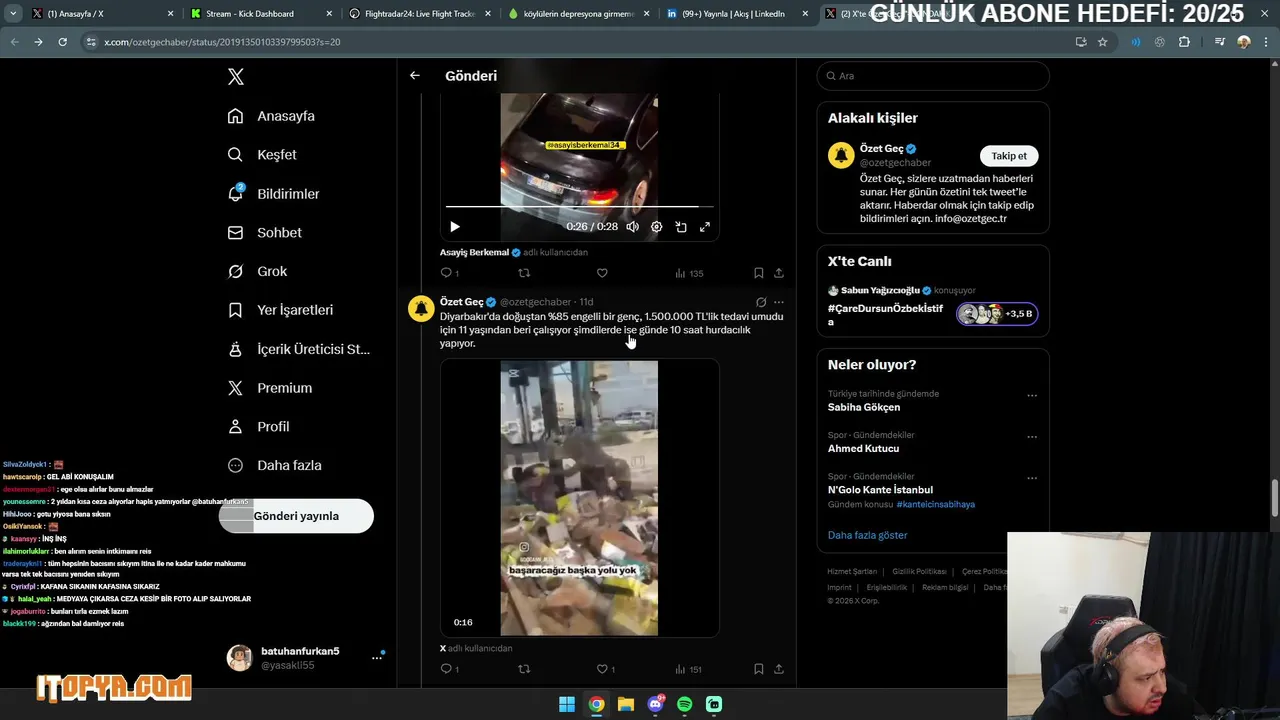
Task: Repost the Asayiş Berkemal video post
Action: (x=524, y=273)
